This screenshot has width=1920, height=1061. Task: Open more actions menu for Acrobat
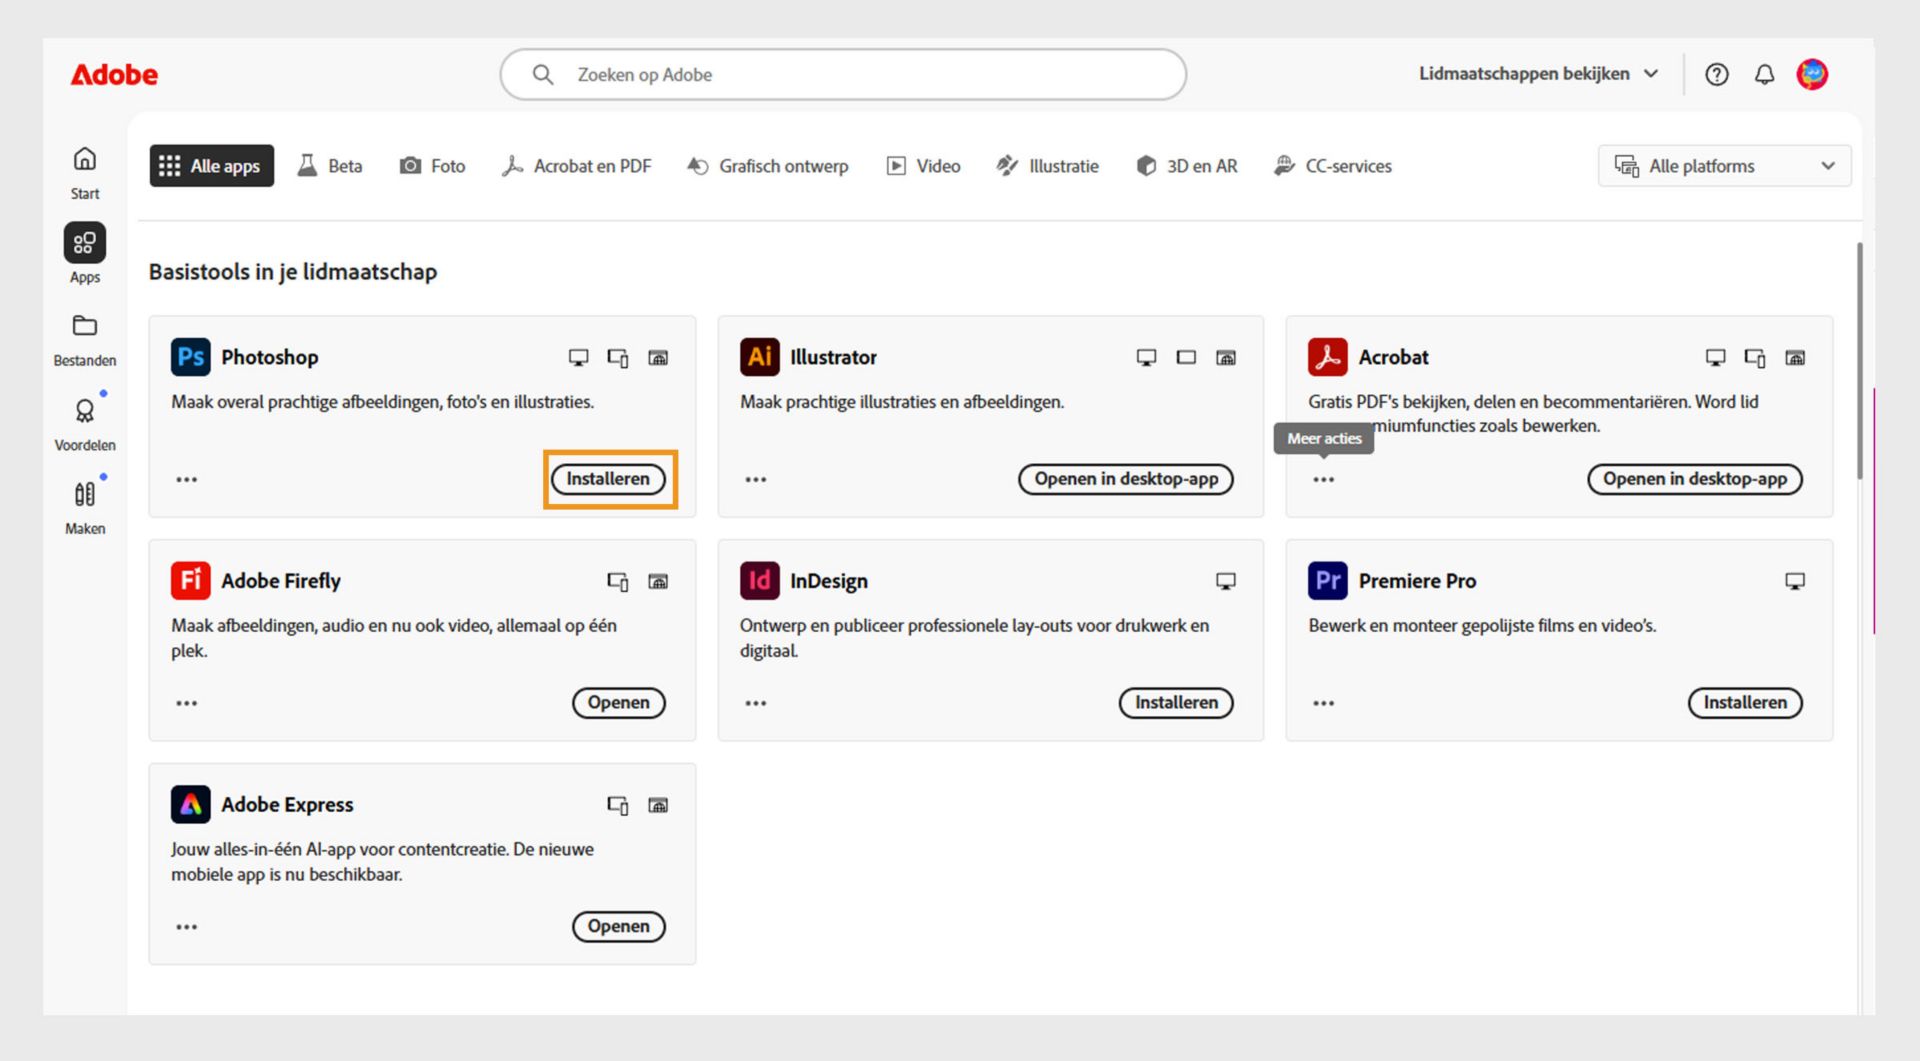pyautogui.click(x=1324, y=480)
